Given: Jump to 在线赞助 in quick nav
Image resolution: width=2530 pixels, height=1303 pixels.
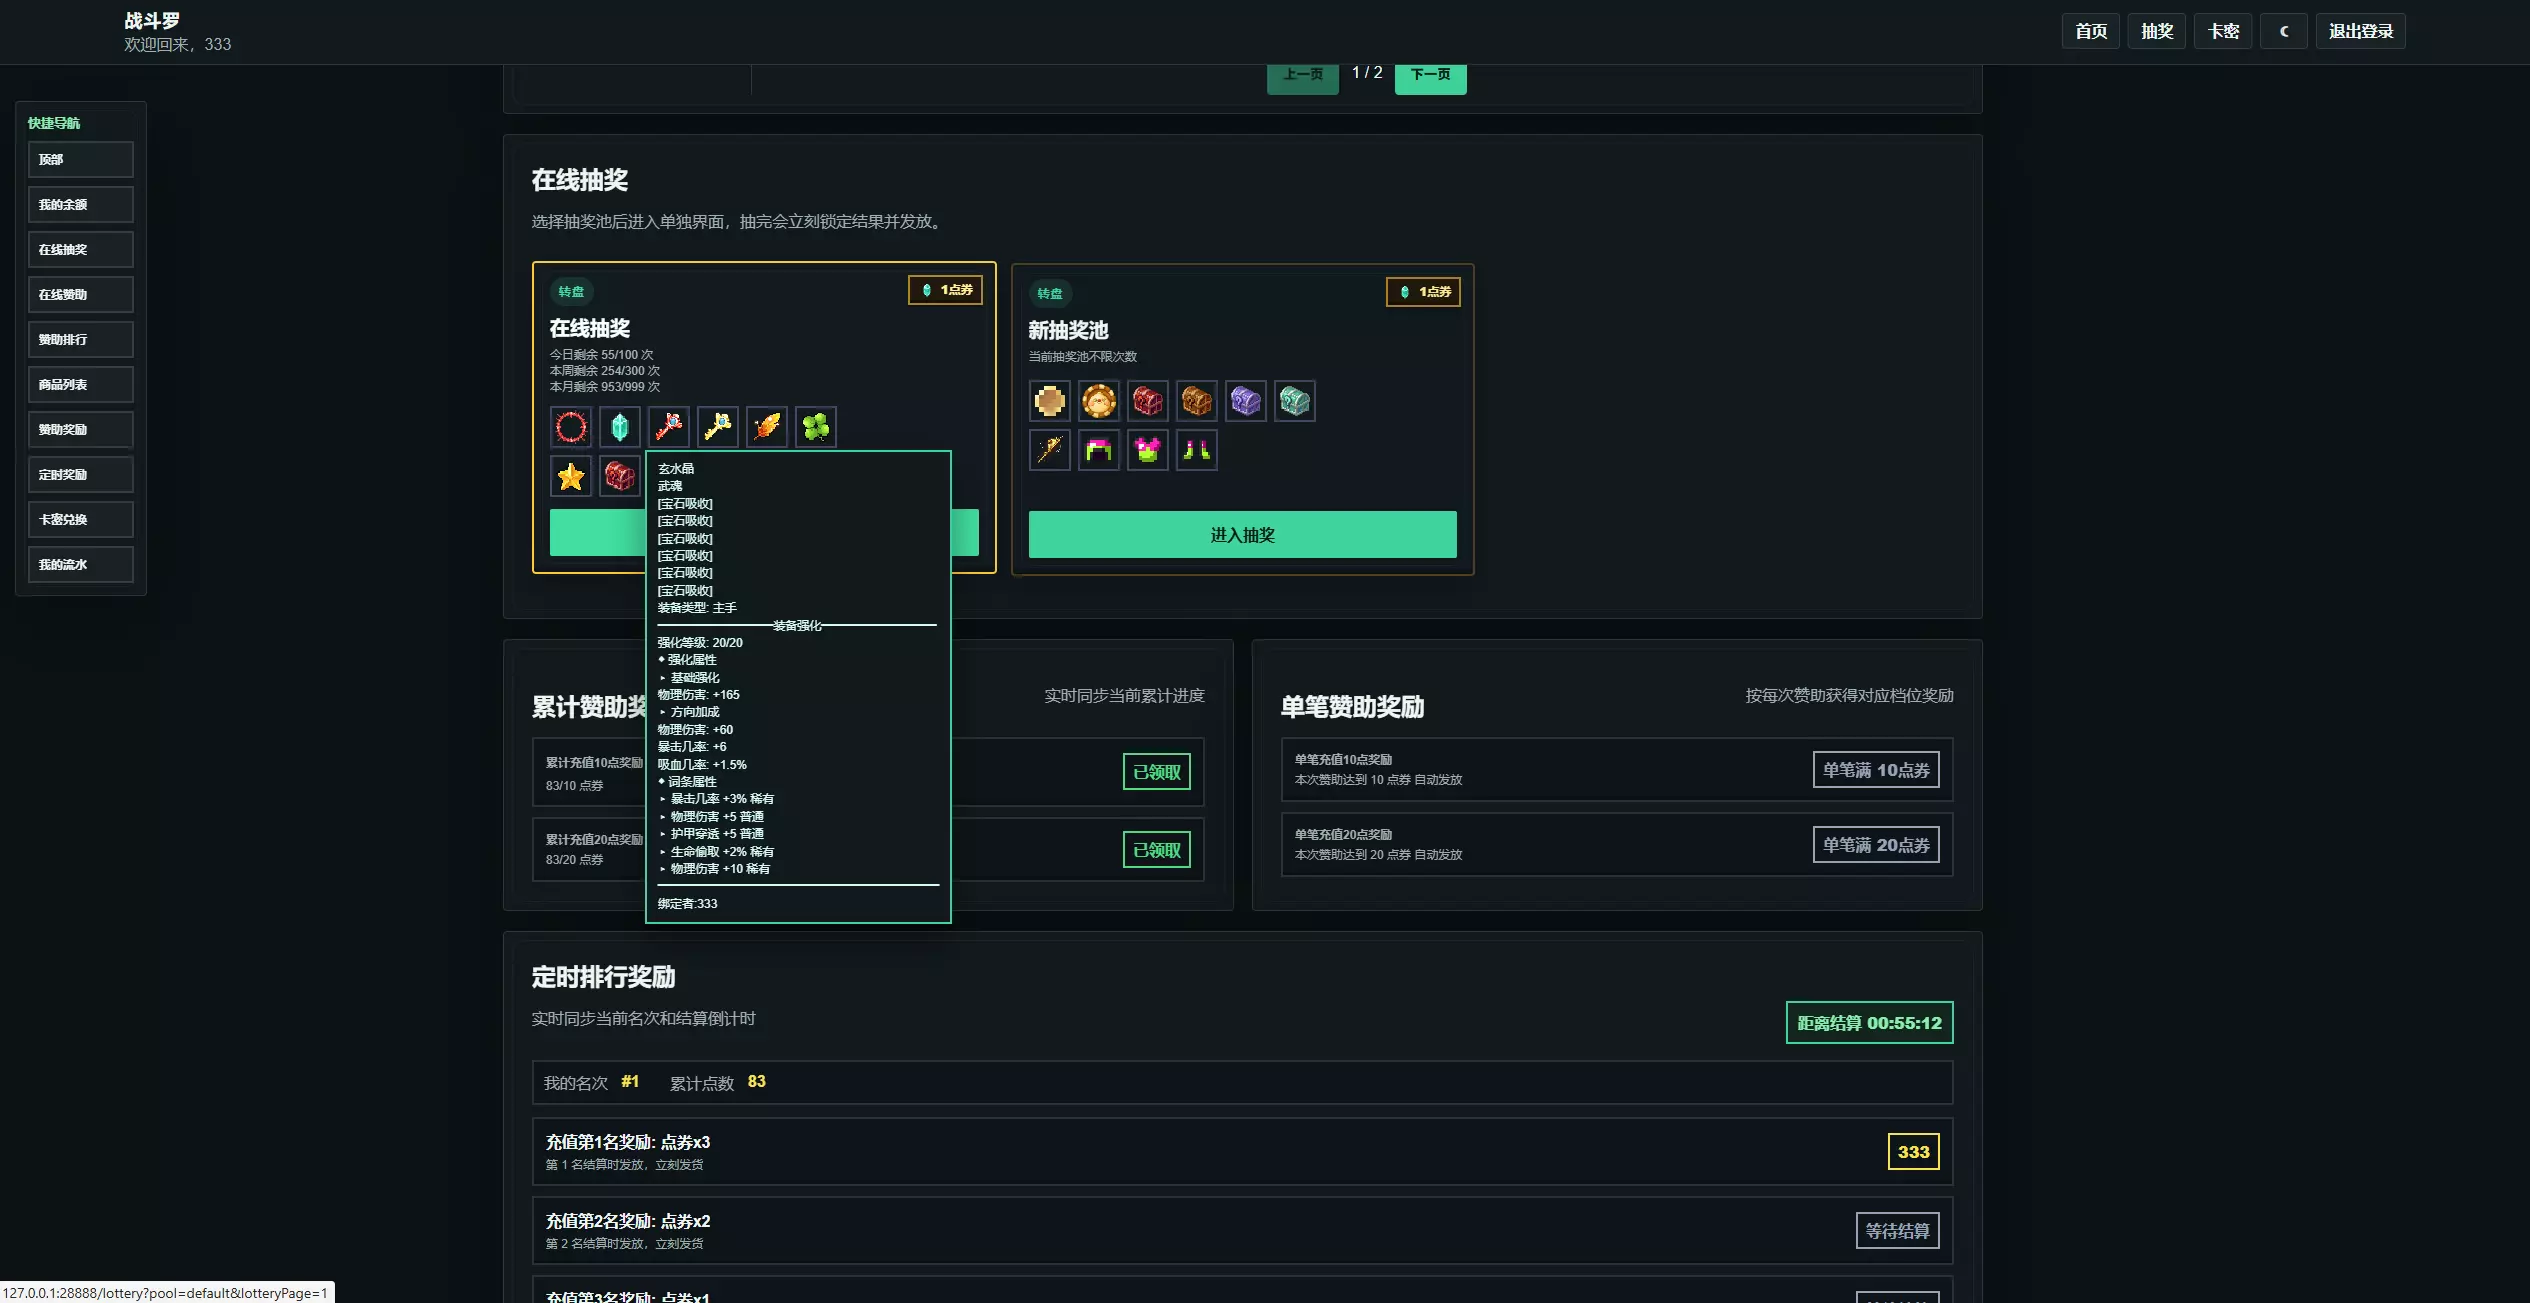Looking at the screenshot, I should pos(81,294).
